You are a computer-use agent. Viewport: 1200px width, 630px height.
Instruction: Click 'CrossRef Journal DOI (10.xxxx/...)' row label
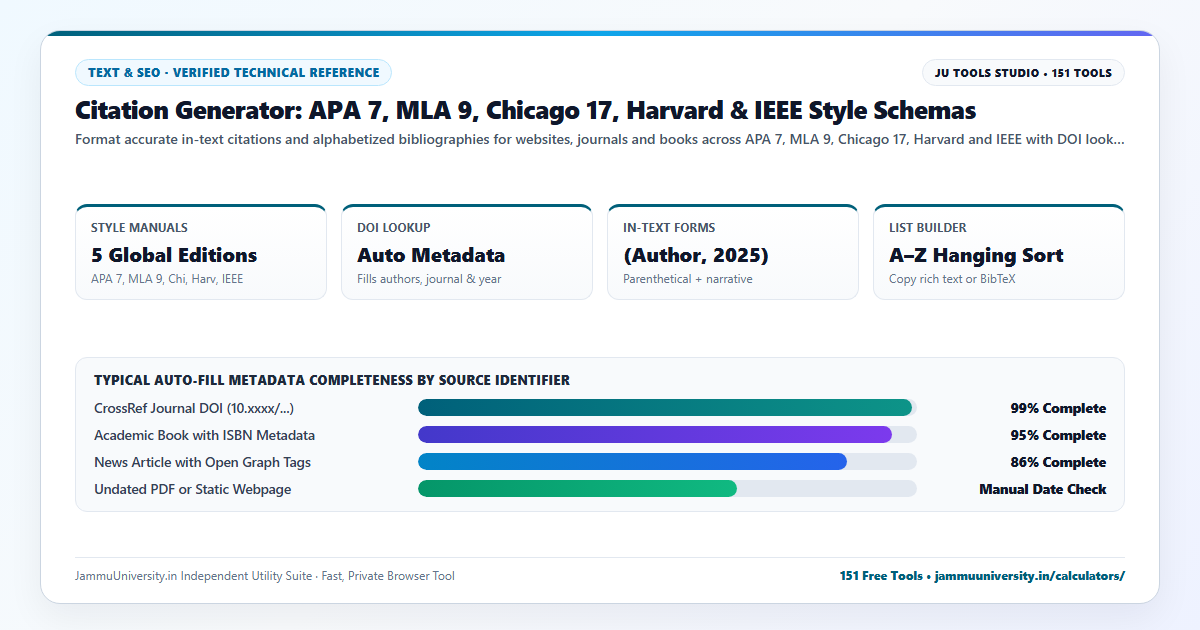pyautogui.click(x=194, y=408)
